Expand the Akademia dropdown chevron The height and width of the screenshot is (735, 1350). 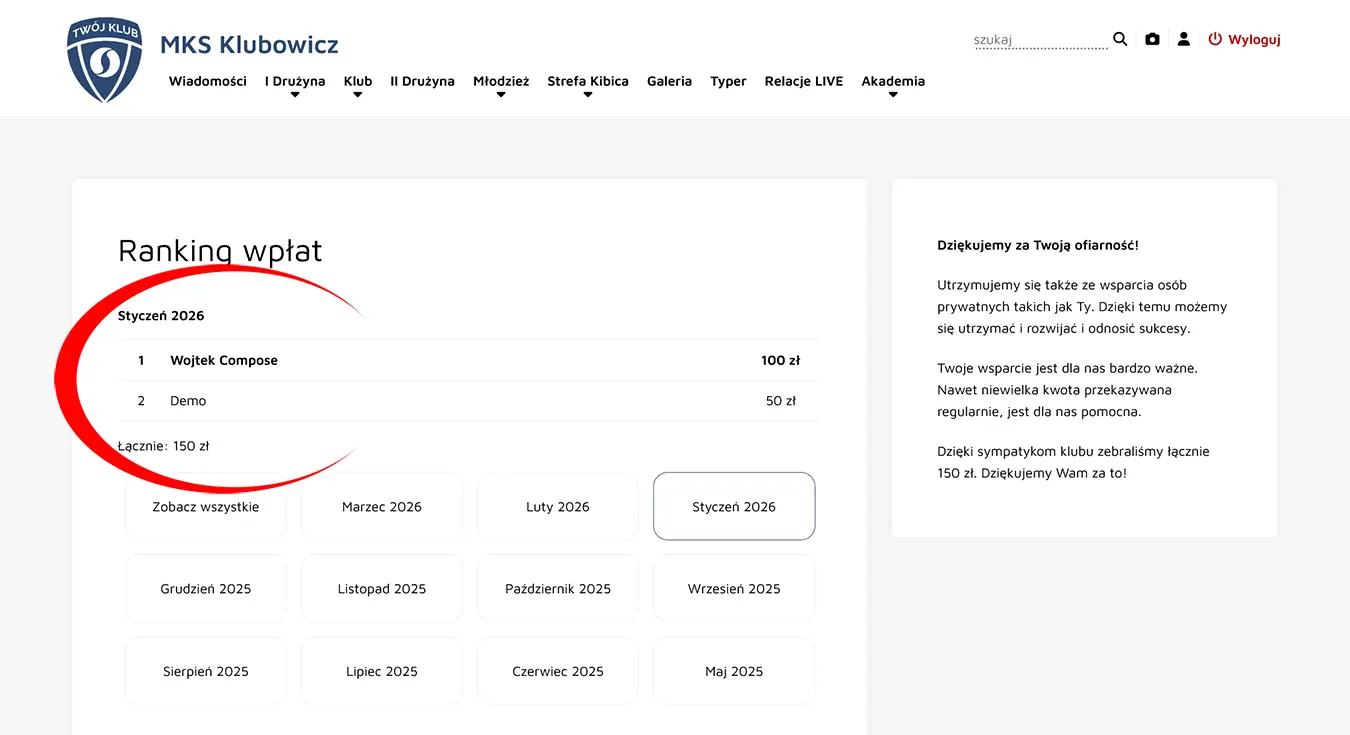coord(891,93)
